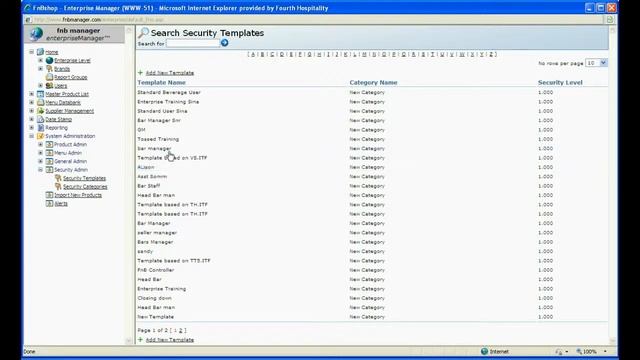Image resolution: width=640 pixels, height=360 pixels.
Task: Click the top green plus add icon
Action: pos(140,73)
